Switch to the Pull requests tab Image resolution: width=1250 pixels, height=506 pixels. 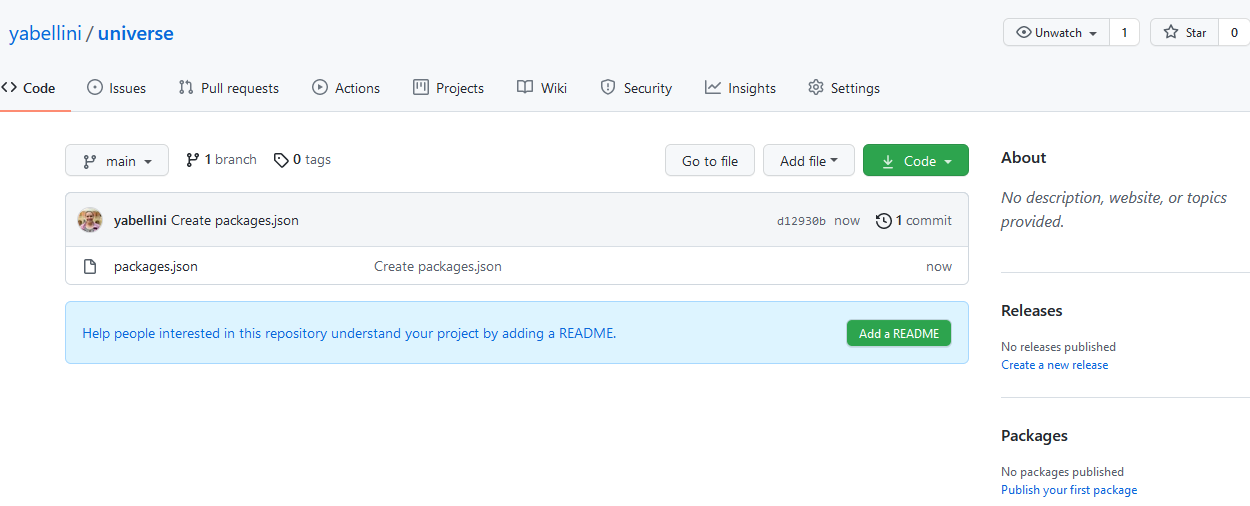point(228,88)
